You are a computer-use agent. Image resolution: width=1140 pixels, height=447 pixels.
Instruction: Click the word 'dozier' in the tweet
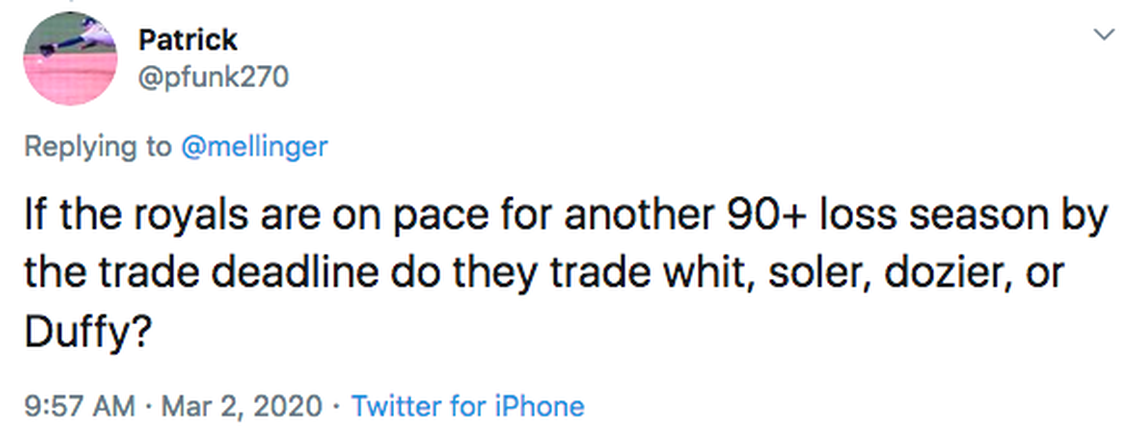click(929, 274)
